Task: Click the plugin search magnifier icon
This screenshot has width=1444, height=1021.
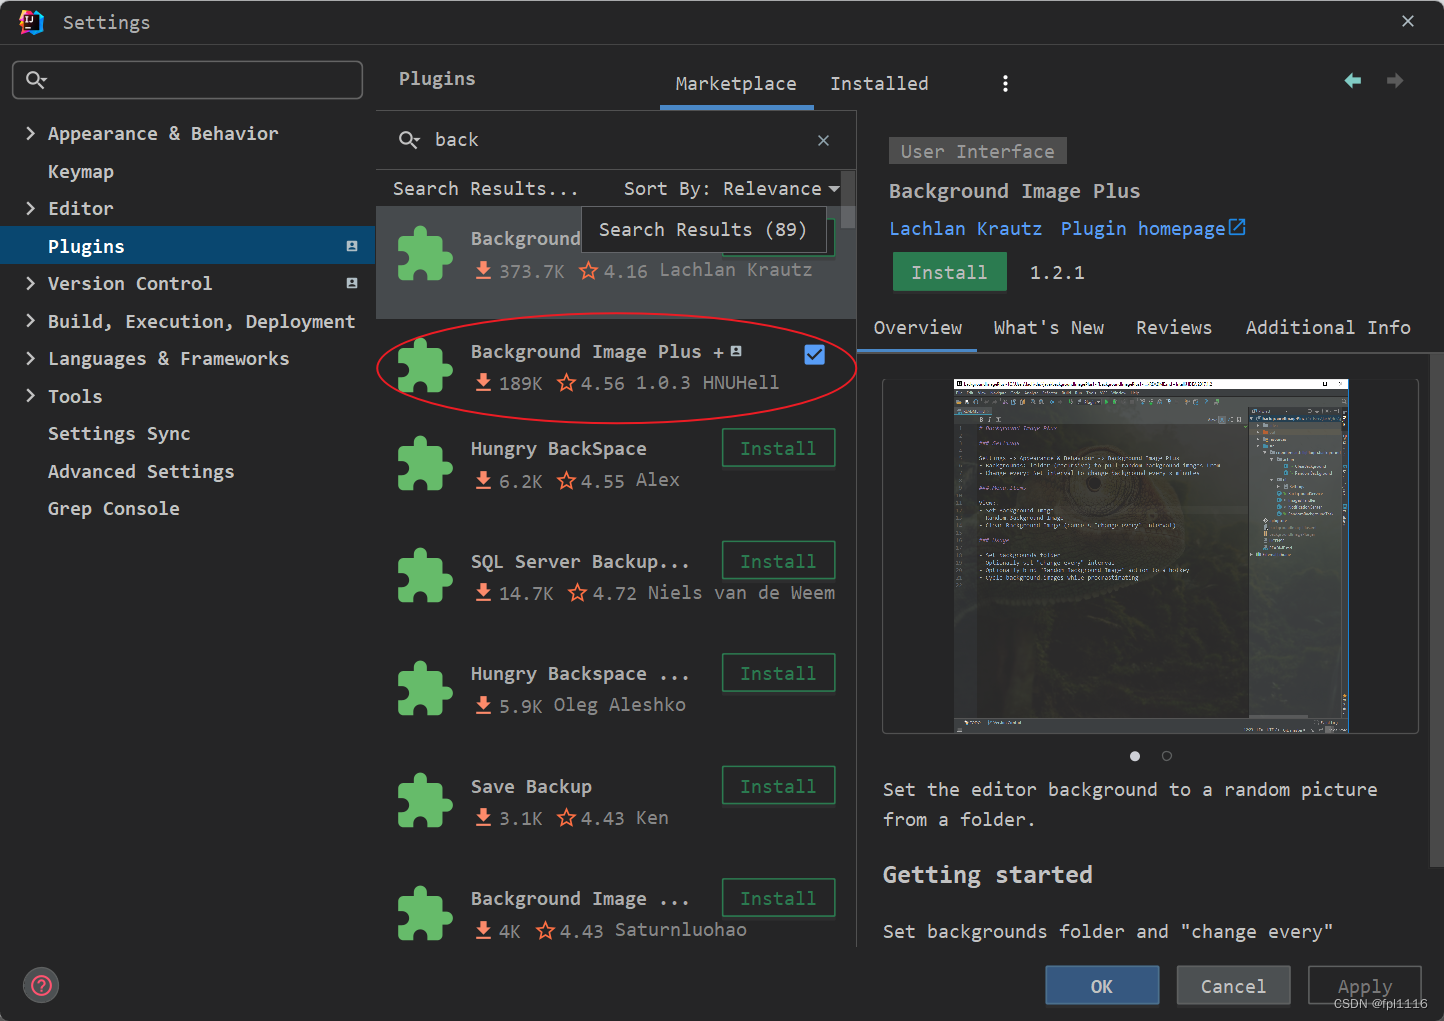Action: pyautogui.click(x=409, y=140)
